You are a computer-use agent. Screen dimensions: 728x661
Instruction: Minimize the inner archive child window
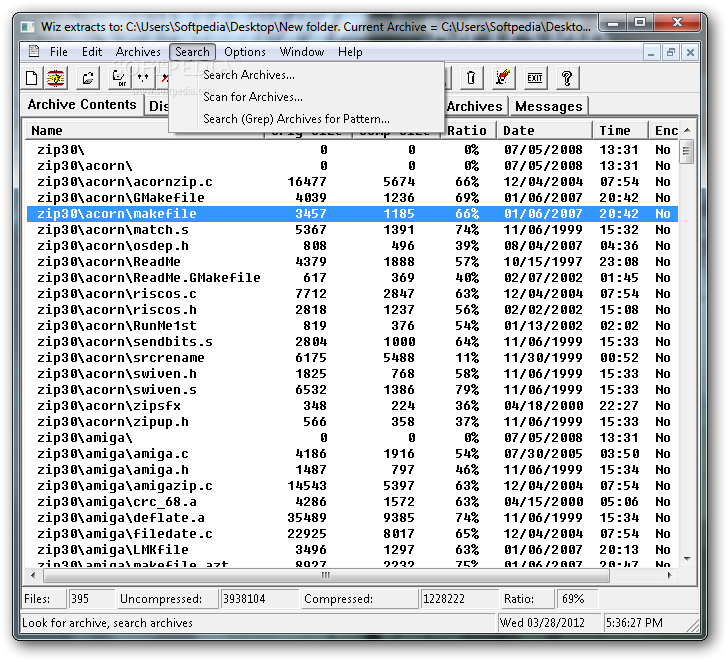(651, 52)
